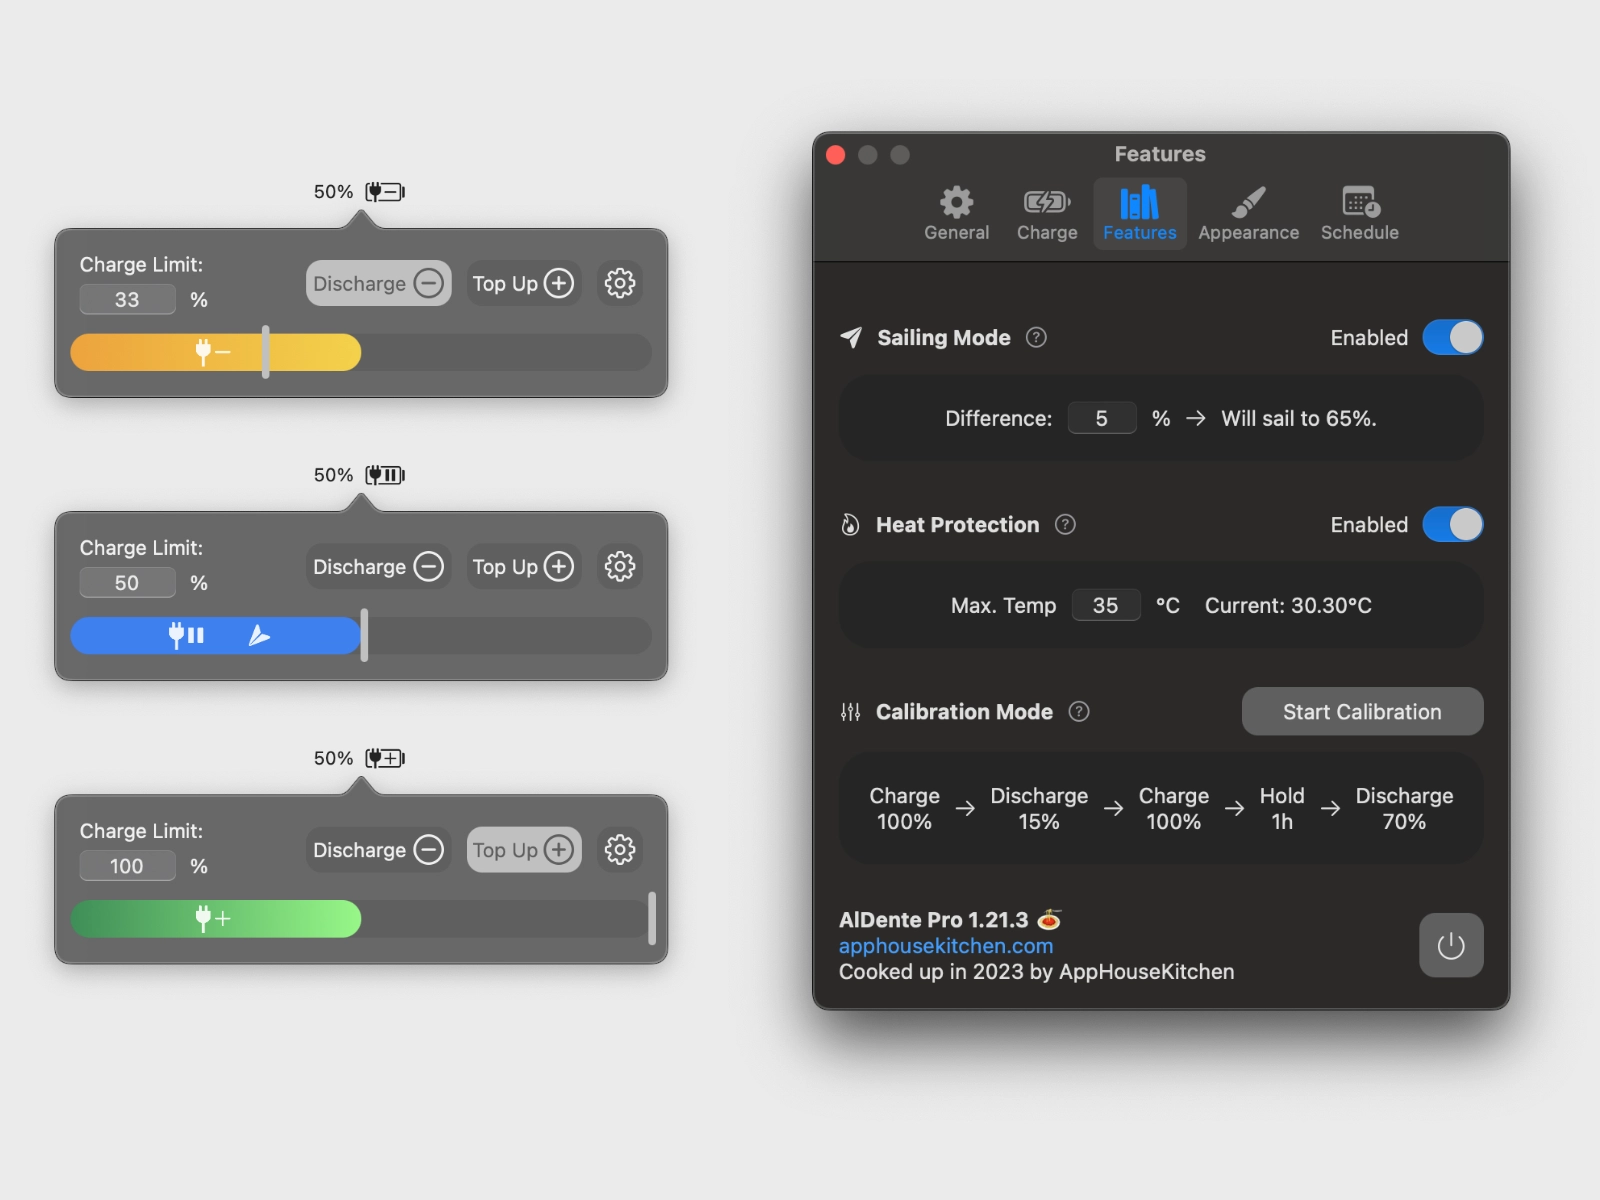Click the 'Current: 30.30°C' reading
Viewport: 1600px width, 1200px height.
click(x=1288, y=606)
